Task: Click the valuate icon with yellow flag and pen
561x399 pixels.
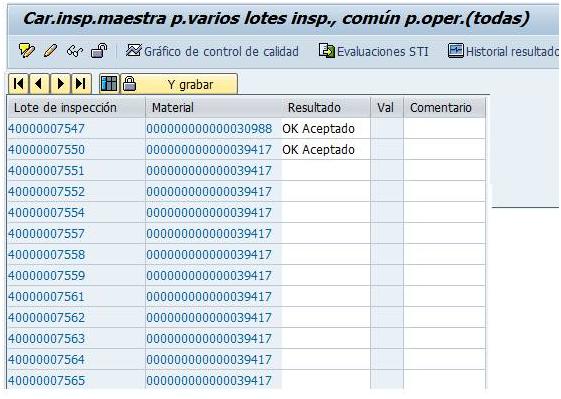Action: point(26,51)
